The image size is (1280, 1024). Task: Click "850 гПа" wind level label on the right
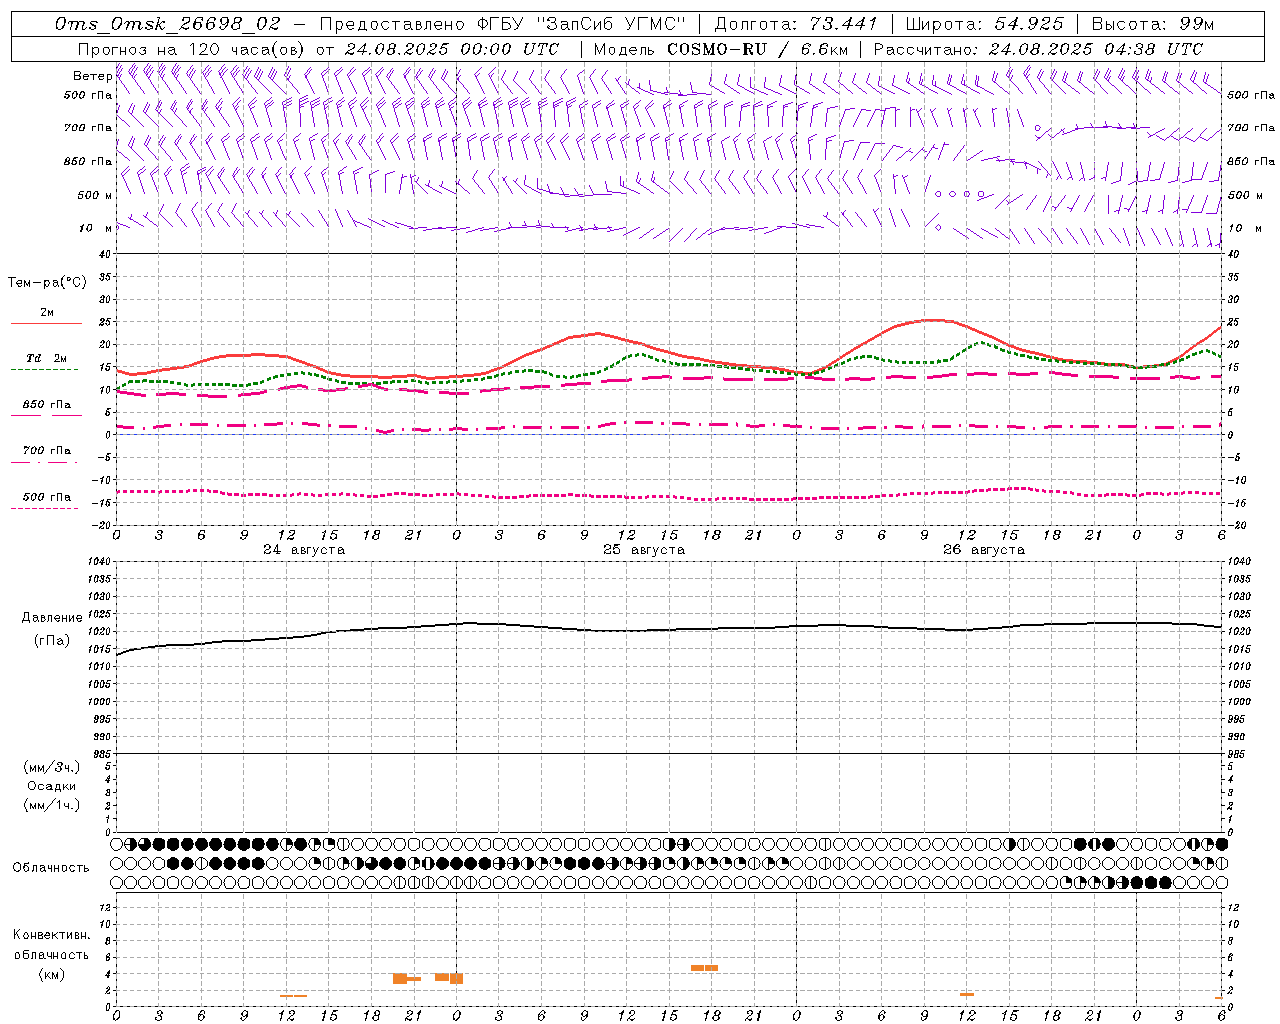[x=1251, y=161]
